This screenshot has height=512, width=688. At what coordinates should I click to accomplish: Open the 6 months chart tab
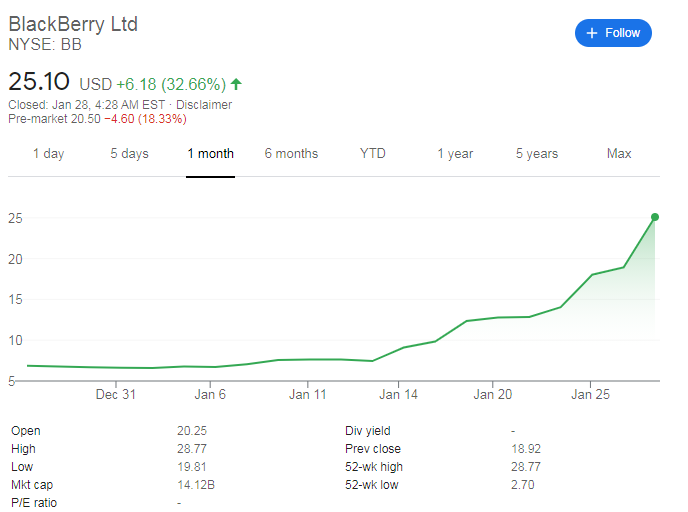coord(291,154)
